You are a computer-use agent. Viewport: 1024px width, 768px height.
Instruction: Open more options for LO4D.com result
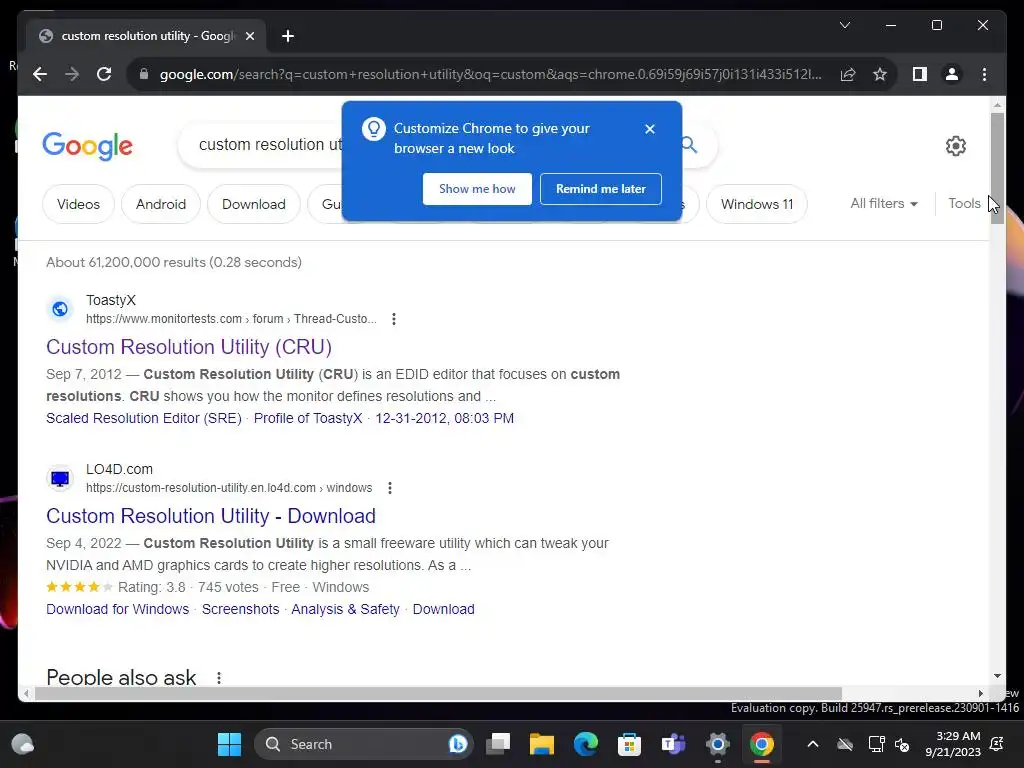(x=389, y=488)
